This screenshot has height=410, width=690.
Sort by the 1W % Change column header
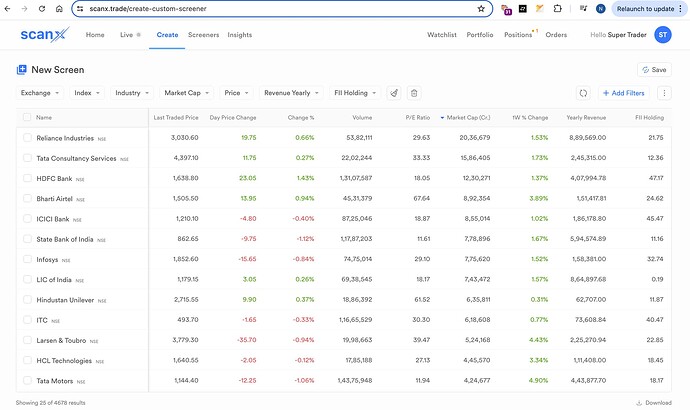pos(530,117)
